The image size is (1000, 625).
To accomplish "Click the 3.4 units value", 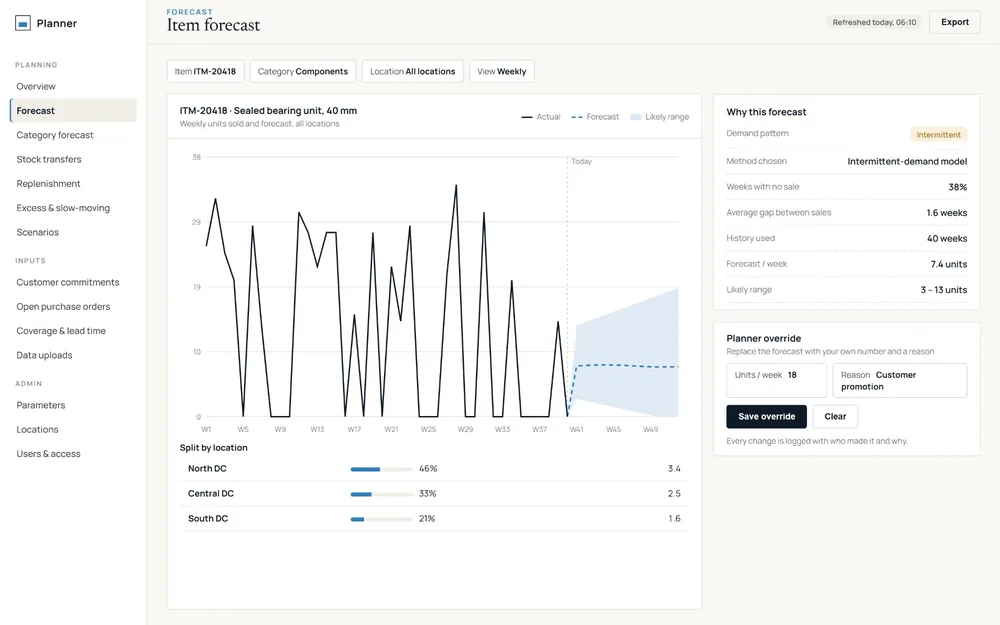I will [x=674, y=468].
